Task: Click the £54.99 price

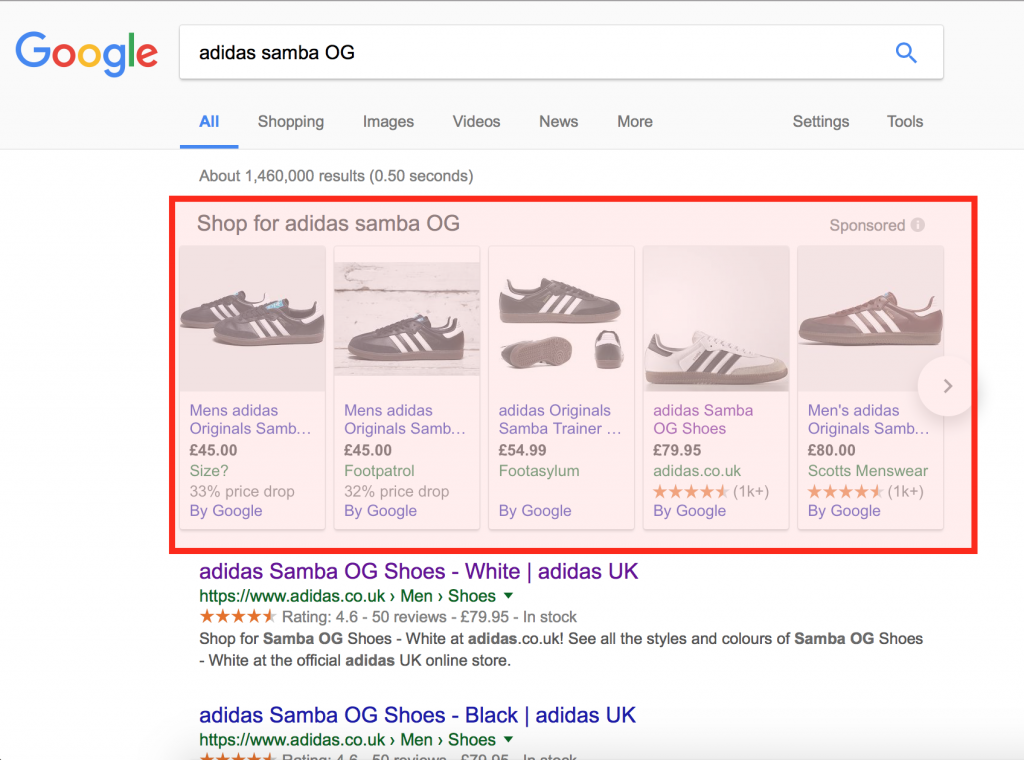Action: coord(522,451)
